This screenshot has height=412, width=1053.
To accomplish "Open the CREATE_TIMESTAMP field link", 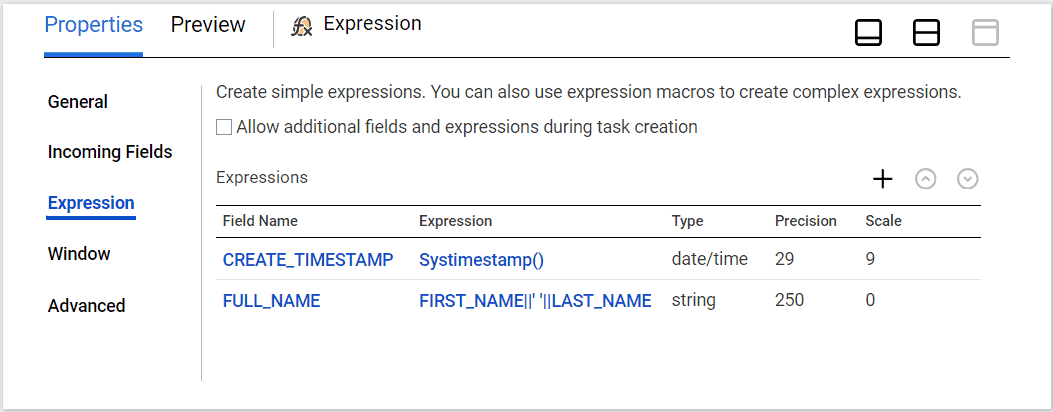I will point(309,259).
